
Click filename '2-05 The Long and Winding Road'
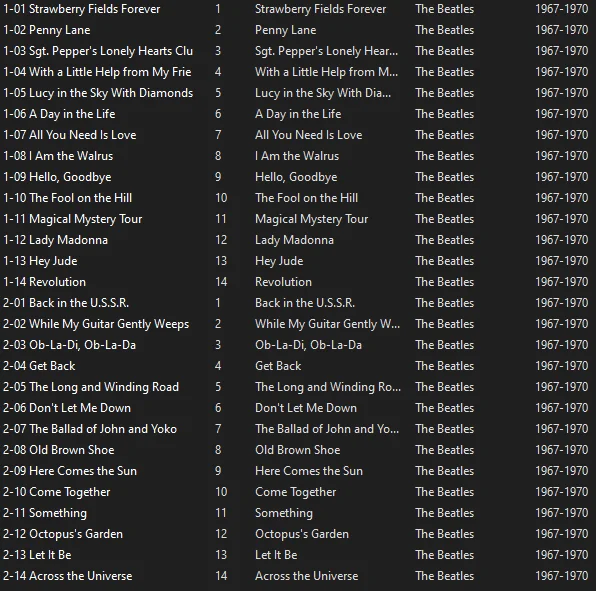tap(91, 387)
